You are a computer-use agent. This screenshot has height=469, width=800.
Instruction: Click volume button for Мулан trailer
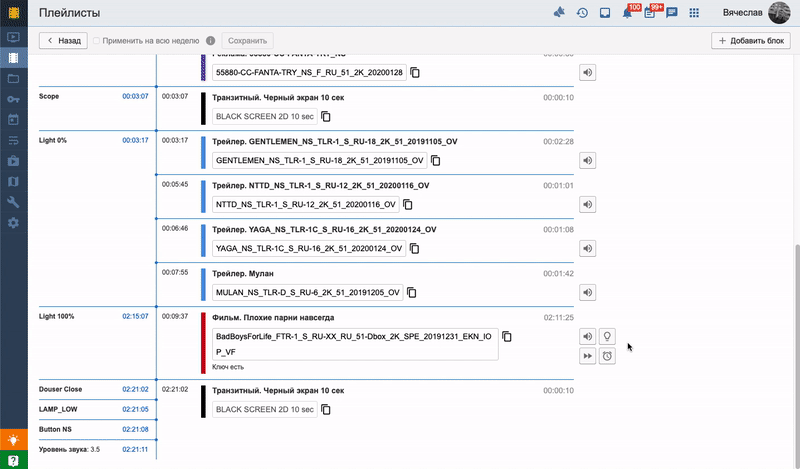click(x=587, y=292)
